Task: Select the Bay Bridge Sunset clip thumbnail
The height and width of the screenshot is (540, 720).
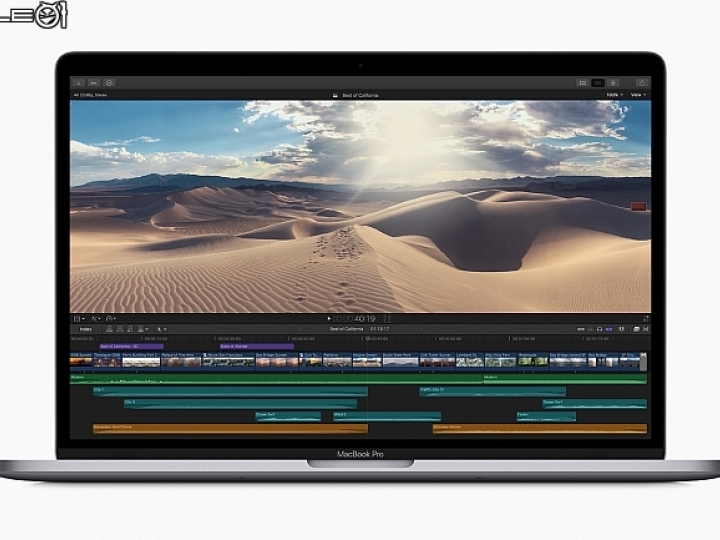Action: tap(277, 360)
